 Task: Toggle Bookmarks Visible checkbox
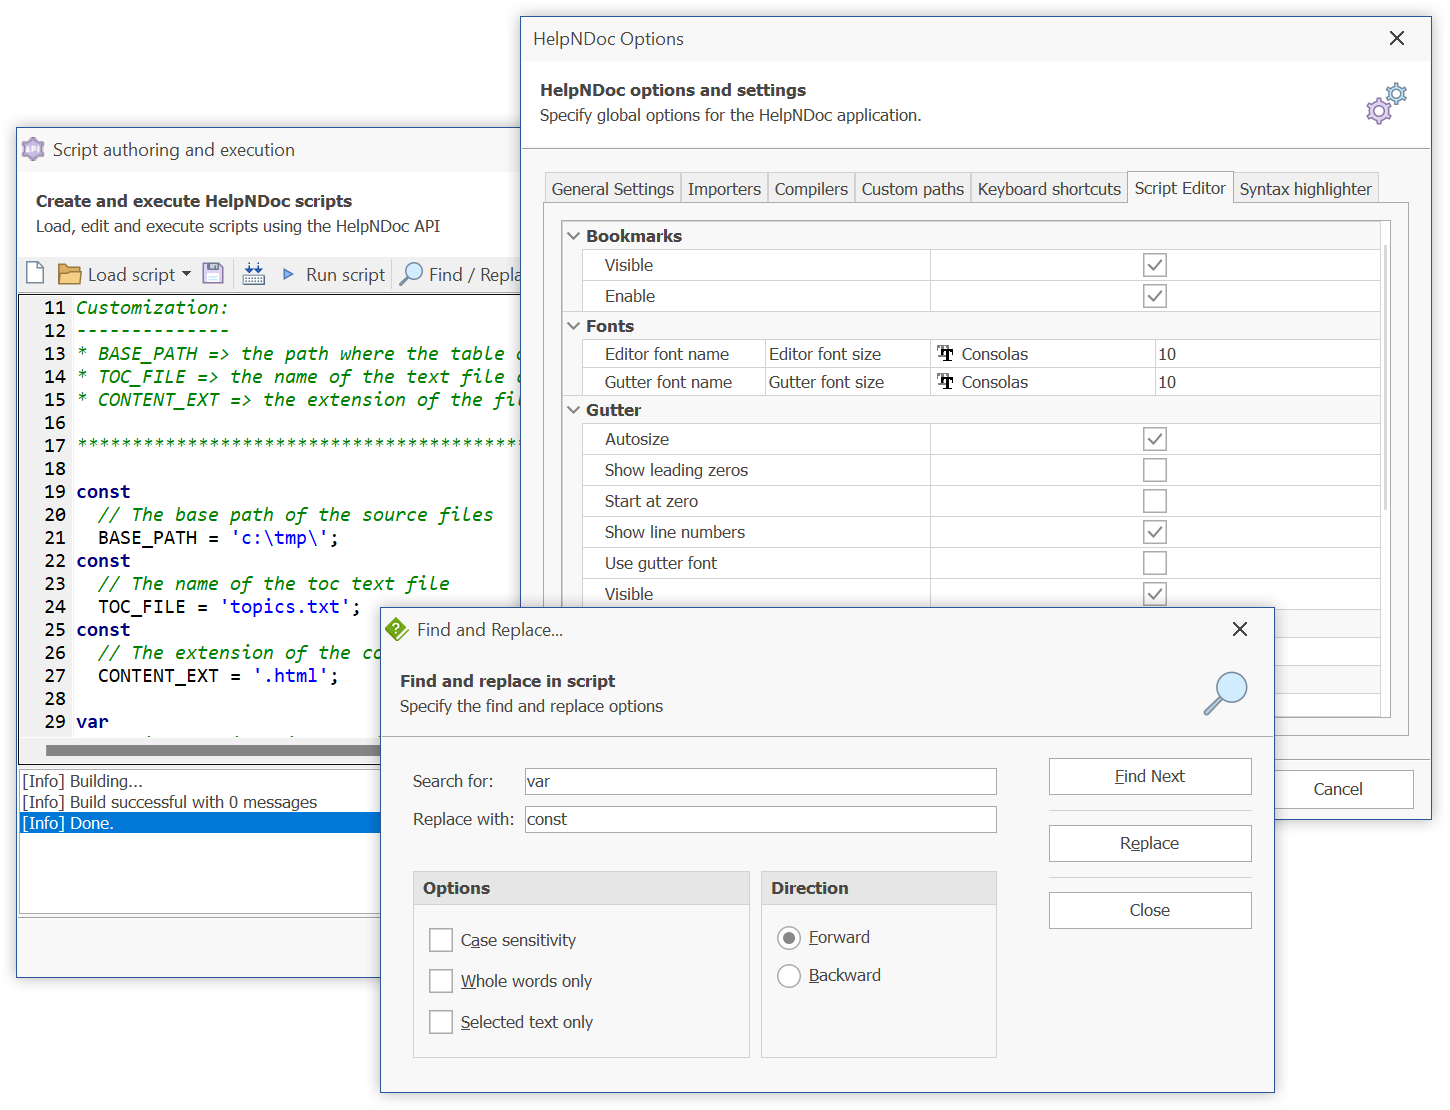[1155, 265]
